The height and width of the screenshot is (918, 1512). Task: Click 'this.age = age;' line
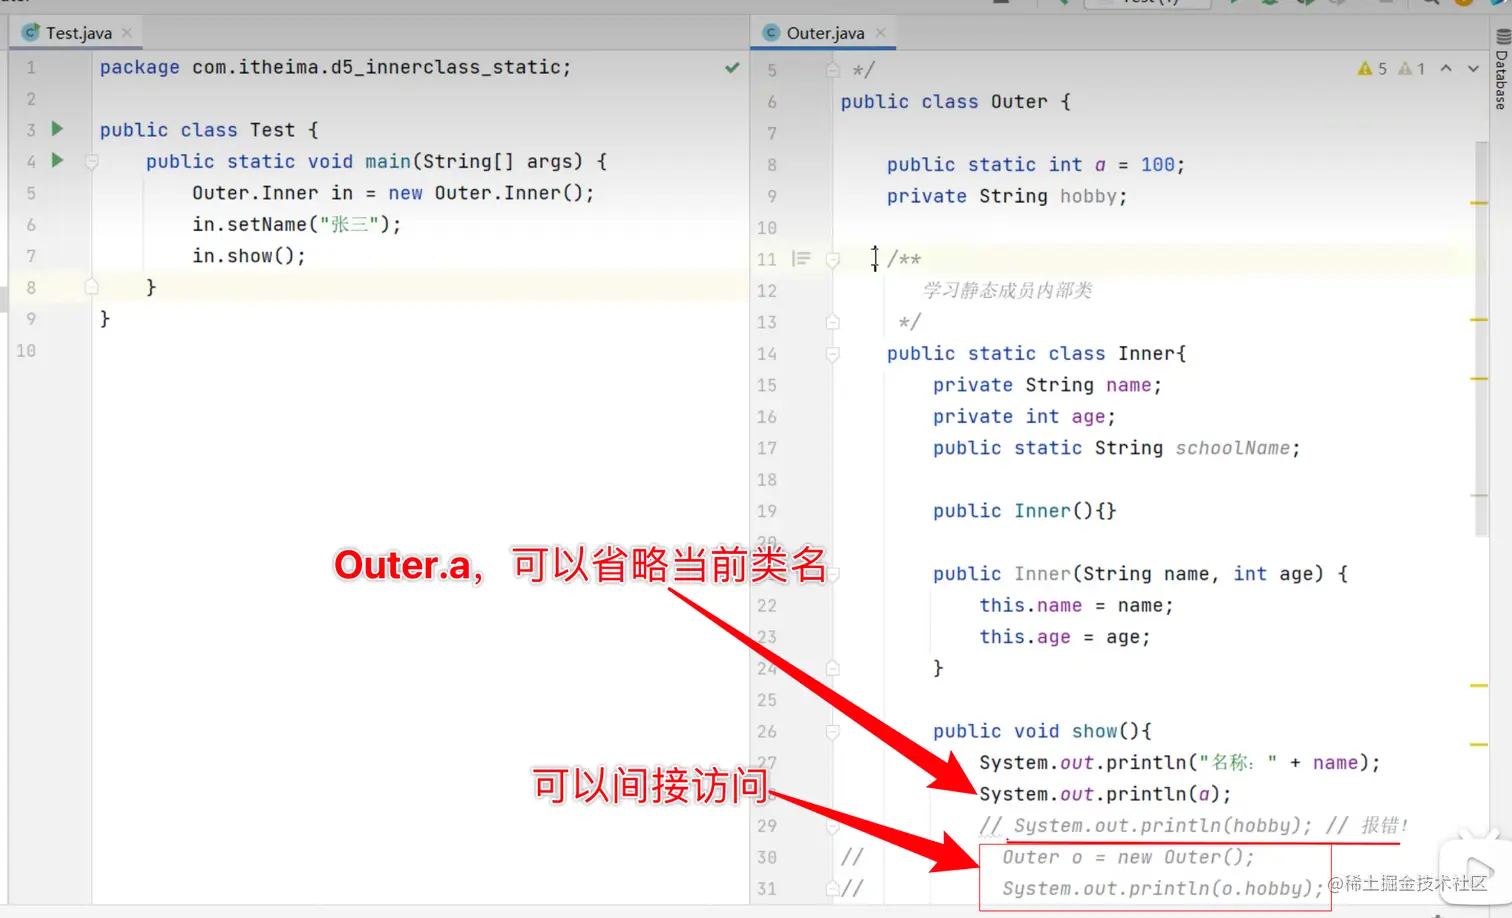pos(1064,637)
